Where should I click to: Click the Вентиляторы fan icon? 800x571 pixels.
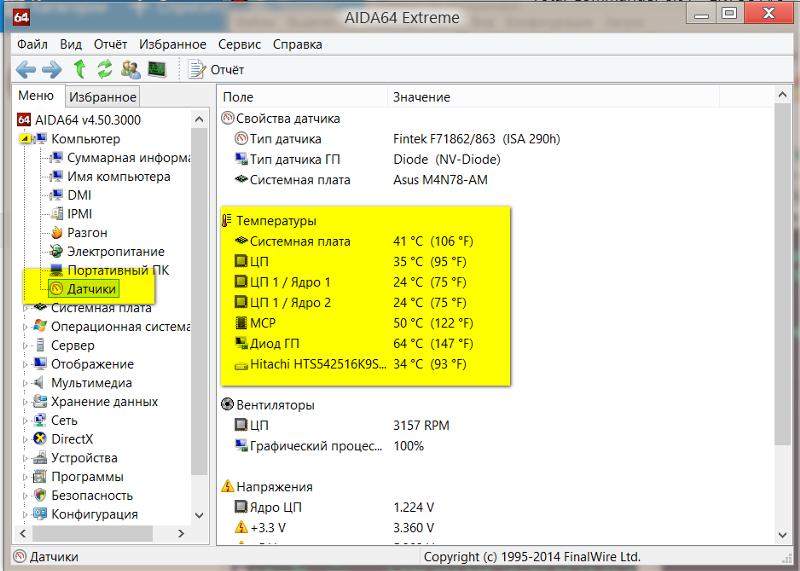228,405
